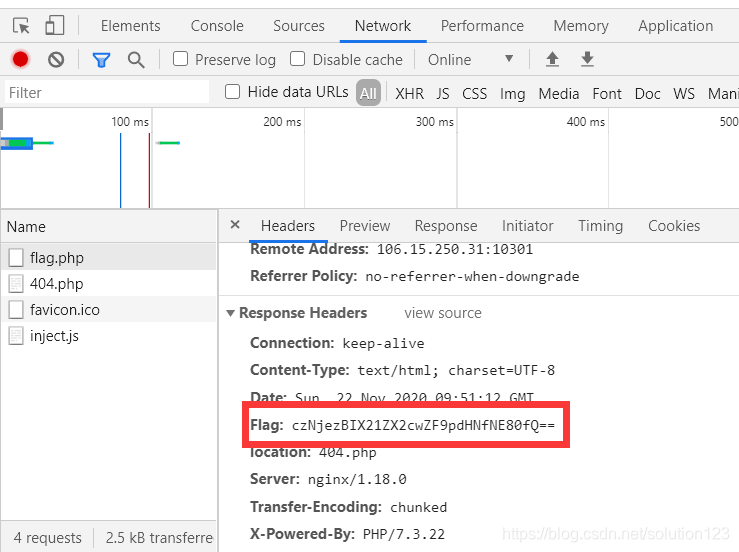Click the blue DOMContentLoaded timeline marker
739x552 pixels.
[121, 170]
